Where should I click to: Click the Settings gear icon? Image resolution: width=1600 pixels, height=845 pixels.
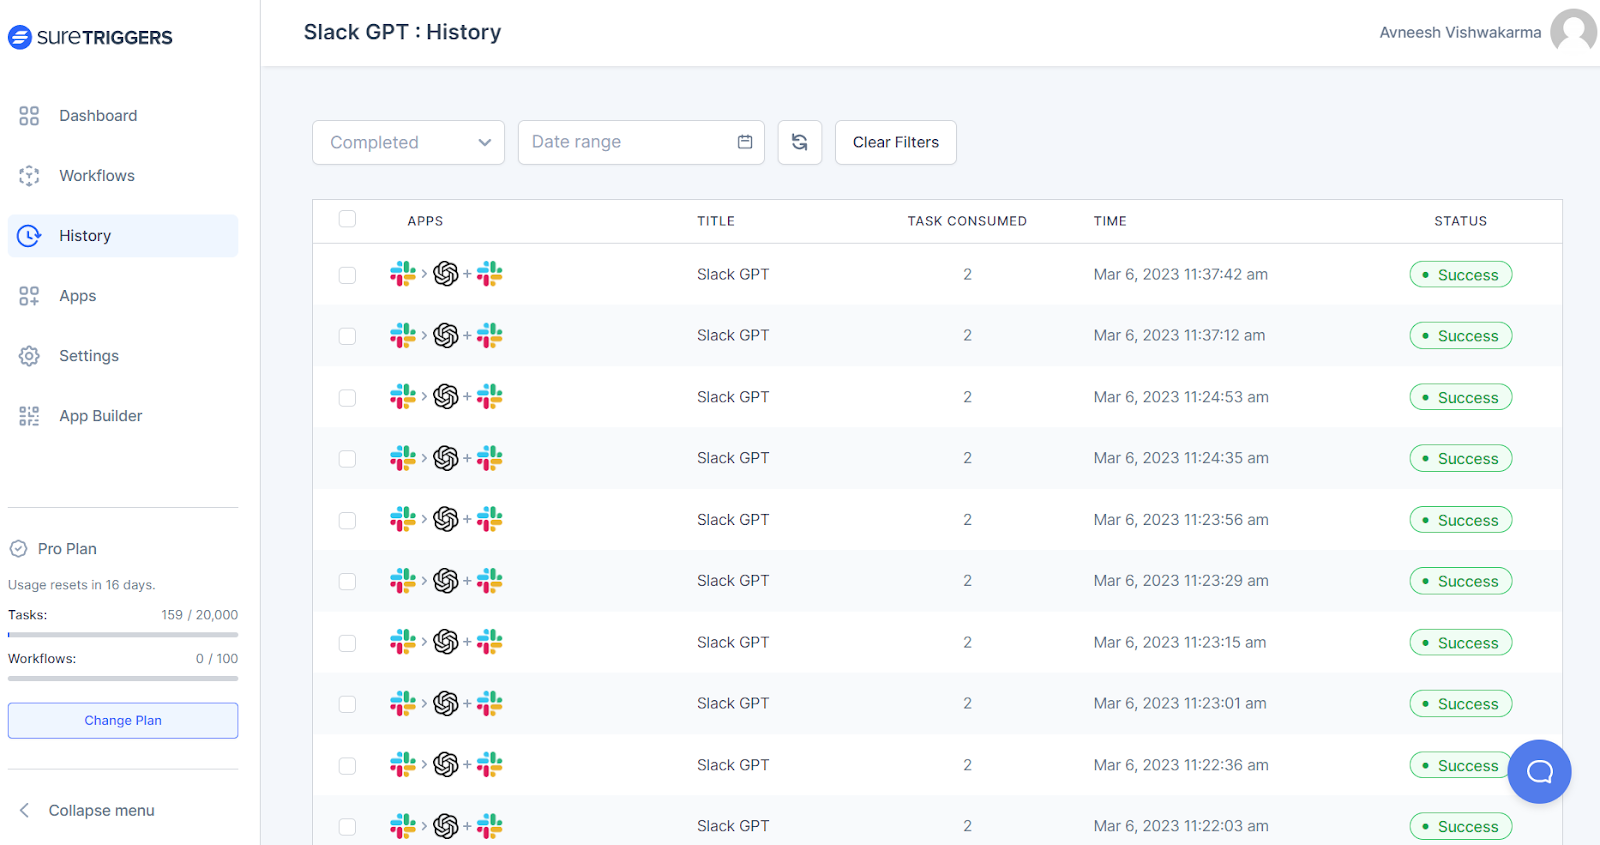tap(29, 356)
